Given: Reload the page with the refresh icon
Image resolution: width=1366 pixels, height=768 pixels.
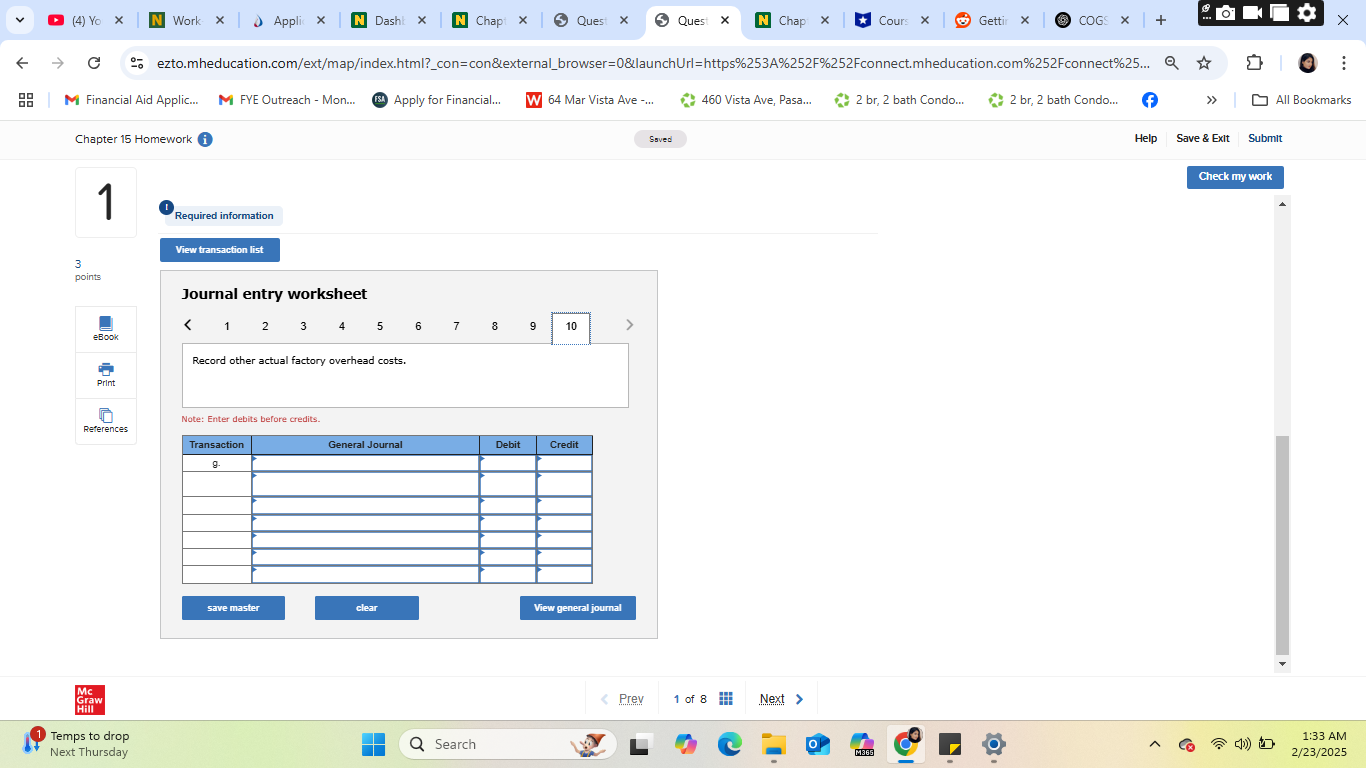Looking at the screenshot, I should 94,63.
